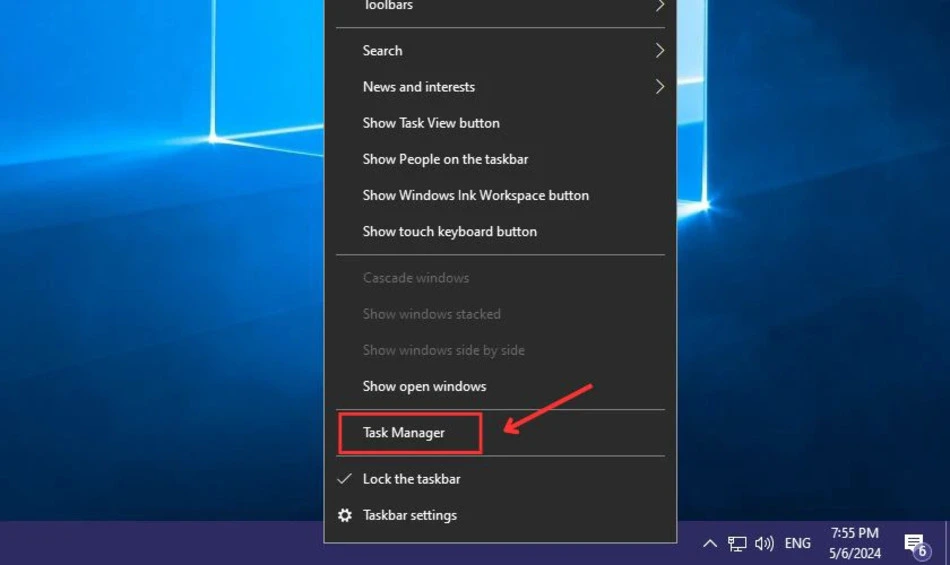Select the greyed Show windows side by side
The width and height of the screenshot is (950, 565).
pos(500,351)
